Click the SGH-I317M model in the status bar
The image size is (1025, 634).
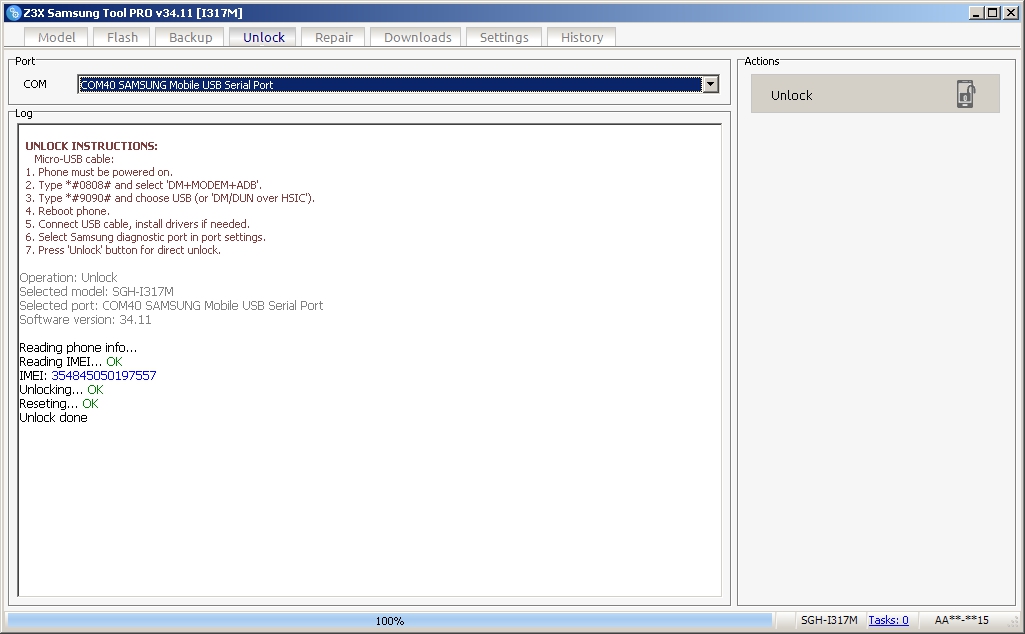pos(829,620)
